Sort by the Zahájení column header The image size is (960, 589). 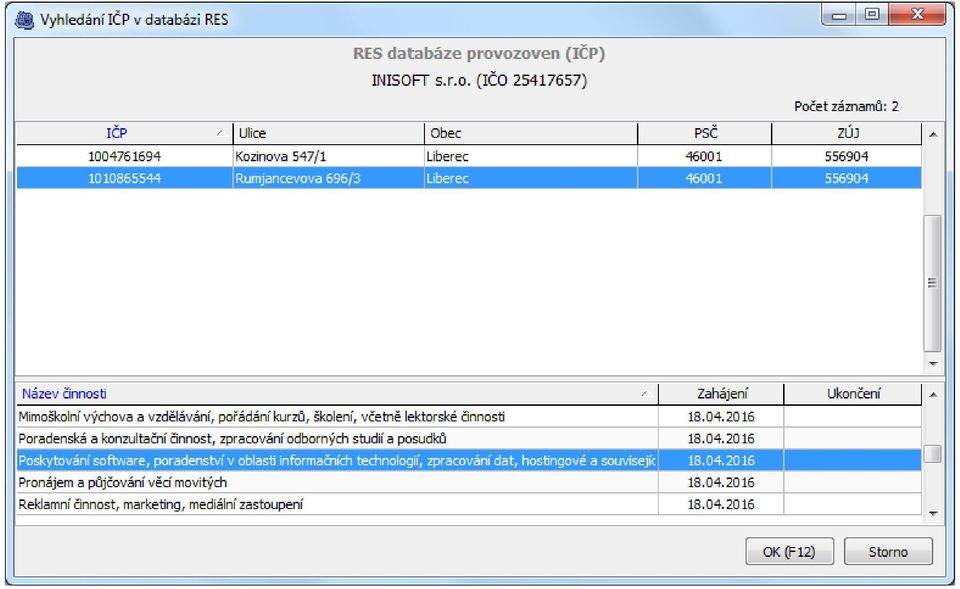point(721,394)
